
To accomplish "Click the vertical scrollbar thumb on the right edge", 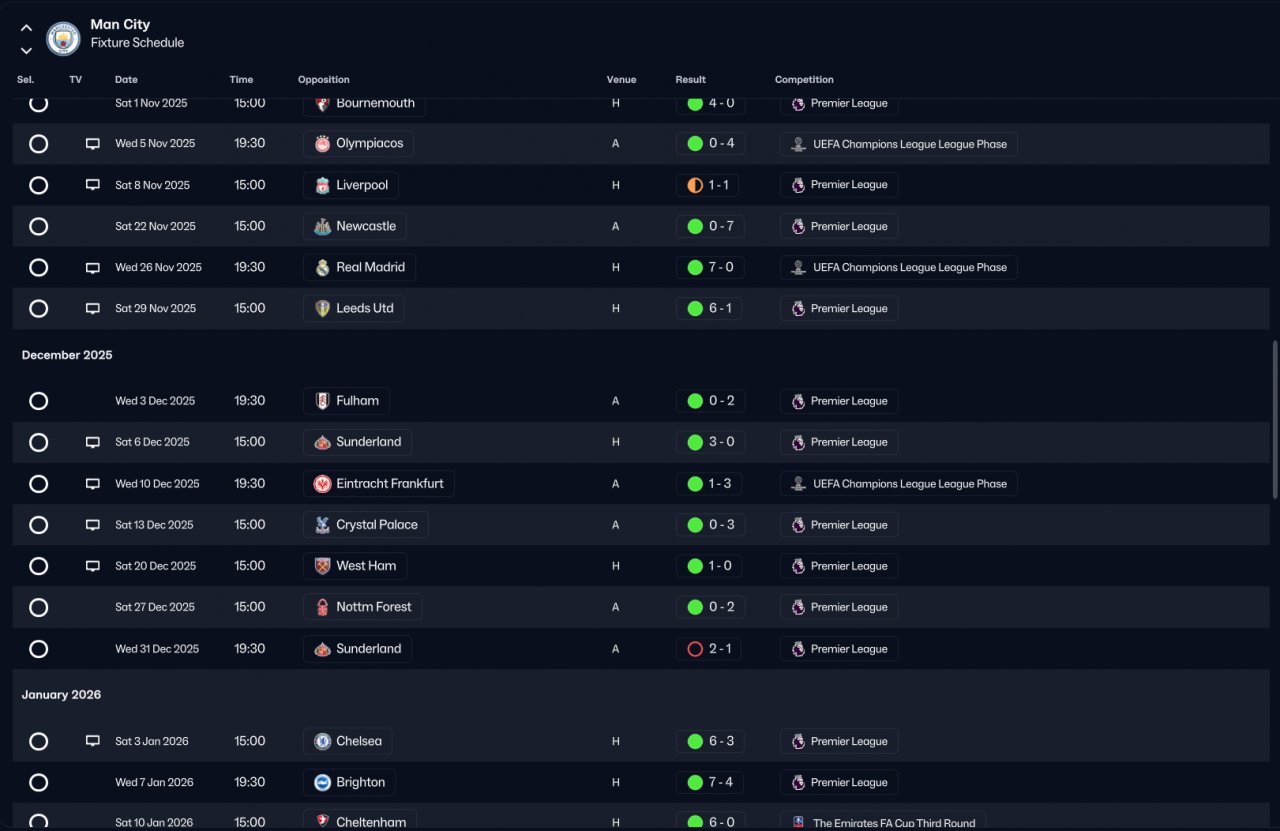I will [x=1274, y=420].
